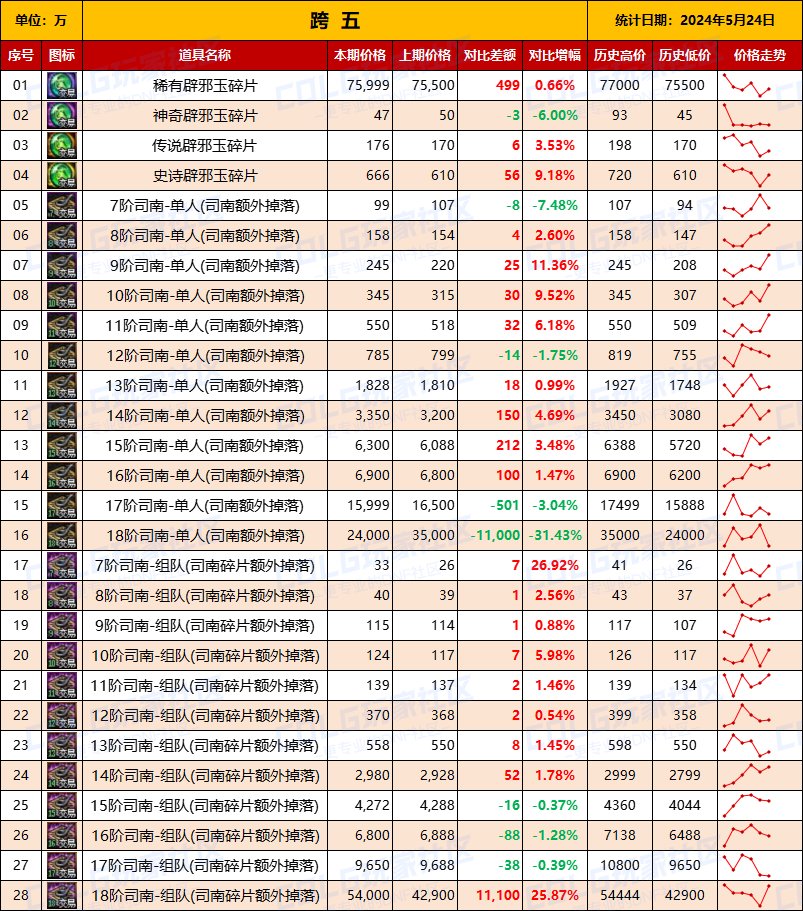Click the 15阶司南-组队 item icon

coord(62,806)
